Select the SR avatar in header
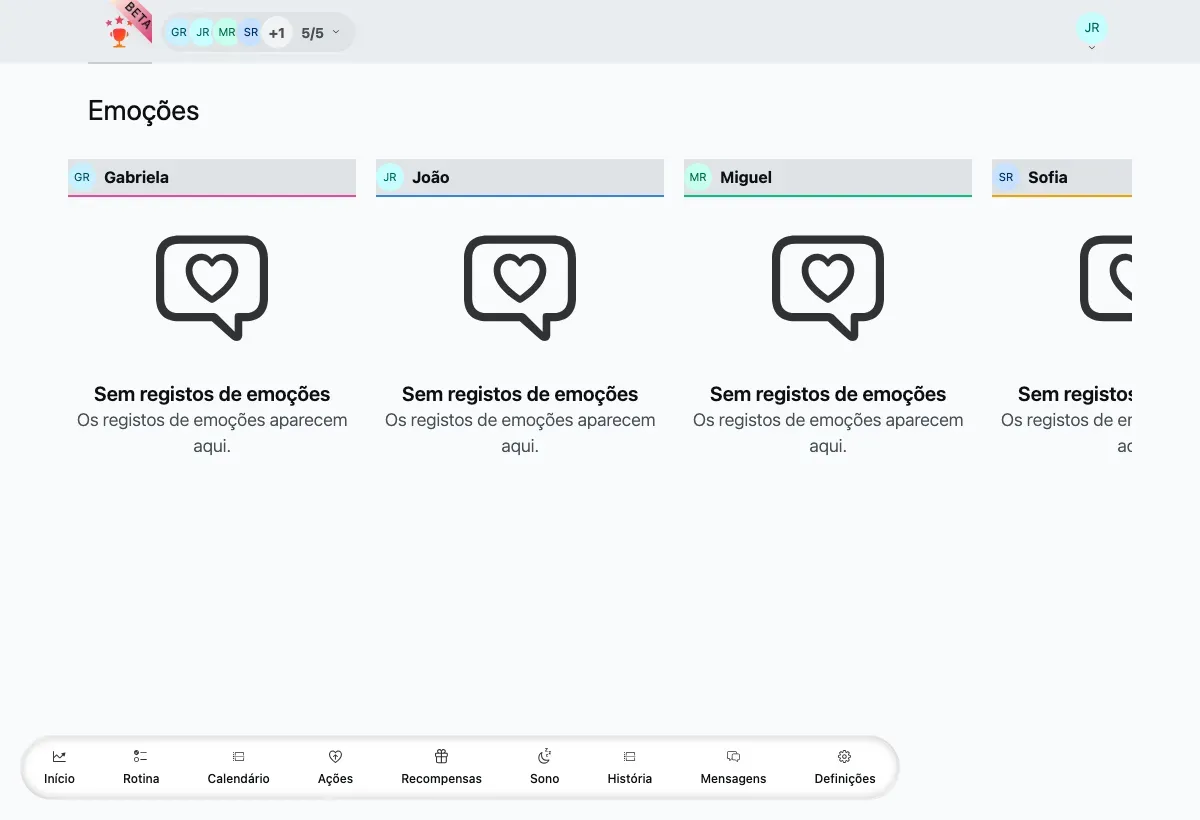The width and height of the screenshot is (1200, 820). coord(251,32)
